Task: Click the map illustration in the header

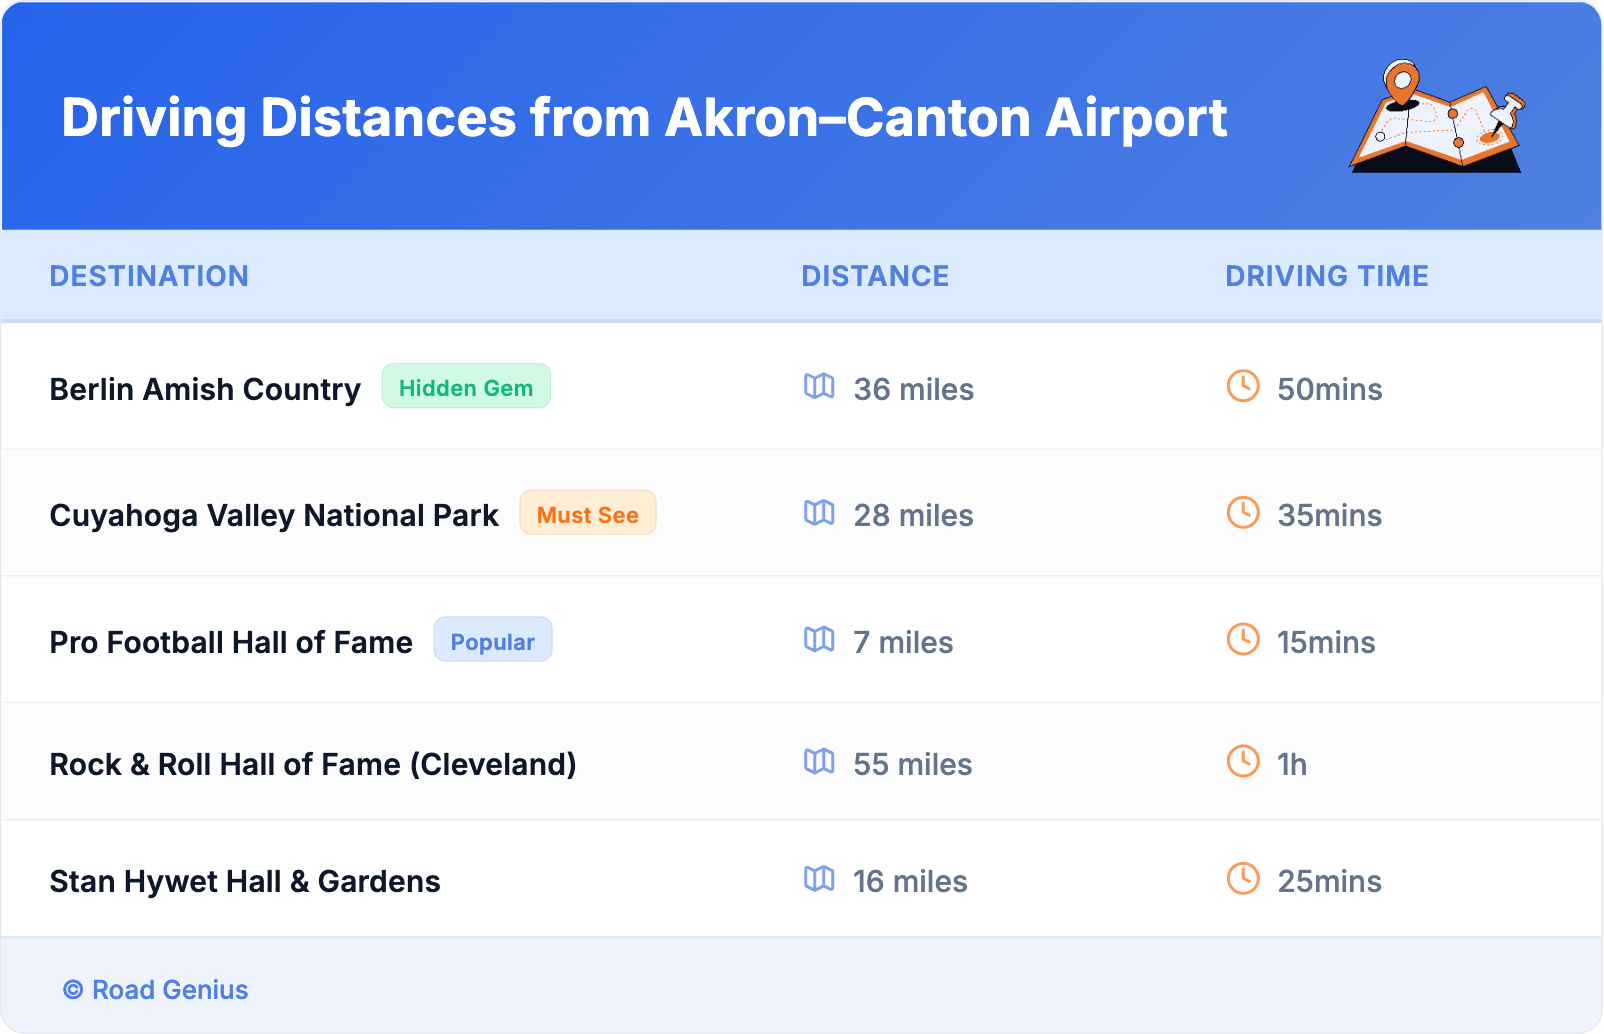Action: coord(1436,117)
